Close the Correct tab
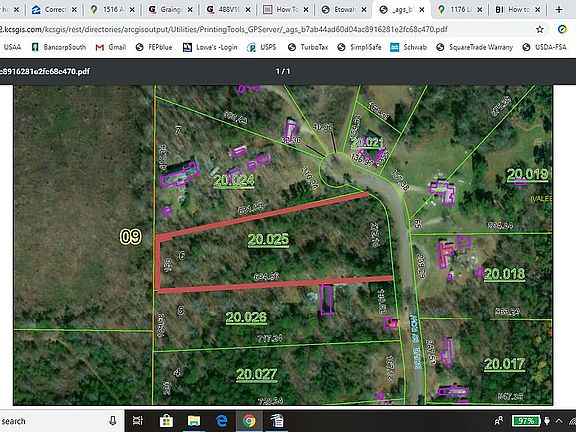The image size is (576, 432). [75, 10]
